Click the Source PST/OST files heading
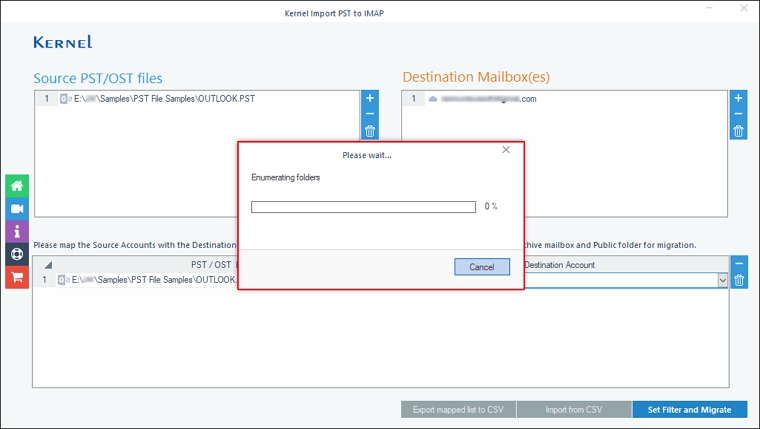 (x=98, y=78)
